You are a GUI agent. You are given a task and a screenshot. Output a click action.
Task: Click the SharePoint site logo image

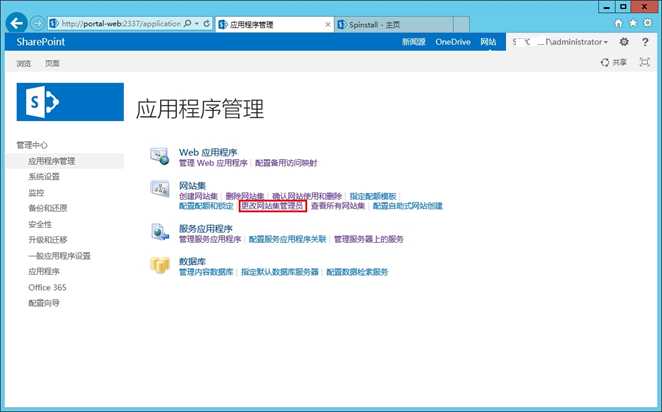pos(70,102)
